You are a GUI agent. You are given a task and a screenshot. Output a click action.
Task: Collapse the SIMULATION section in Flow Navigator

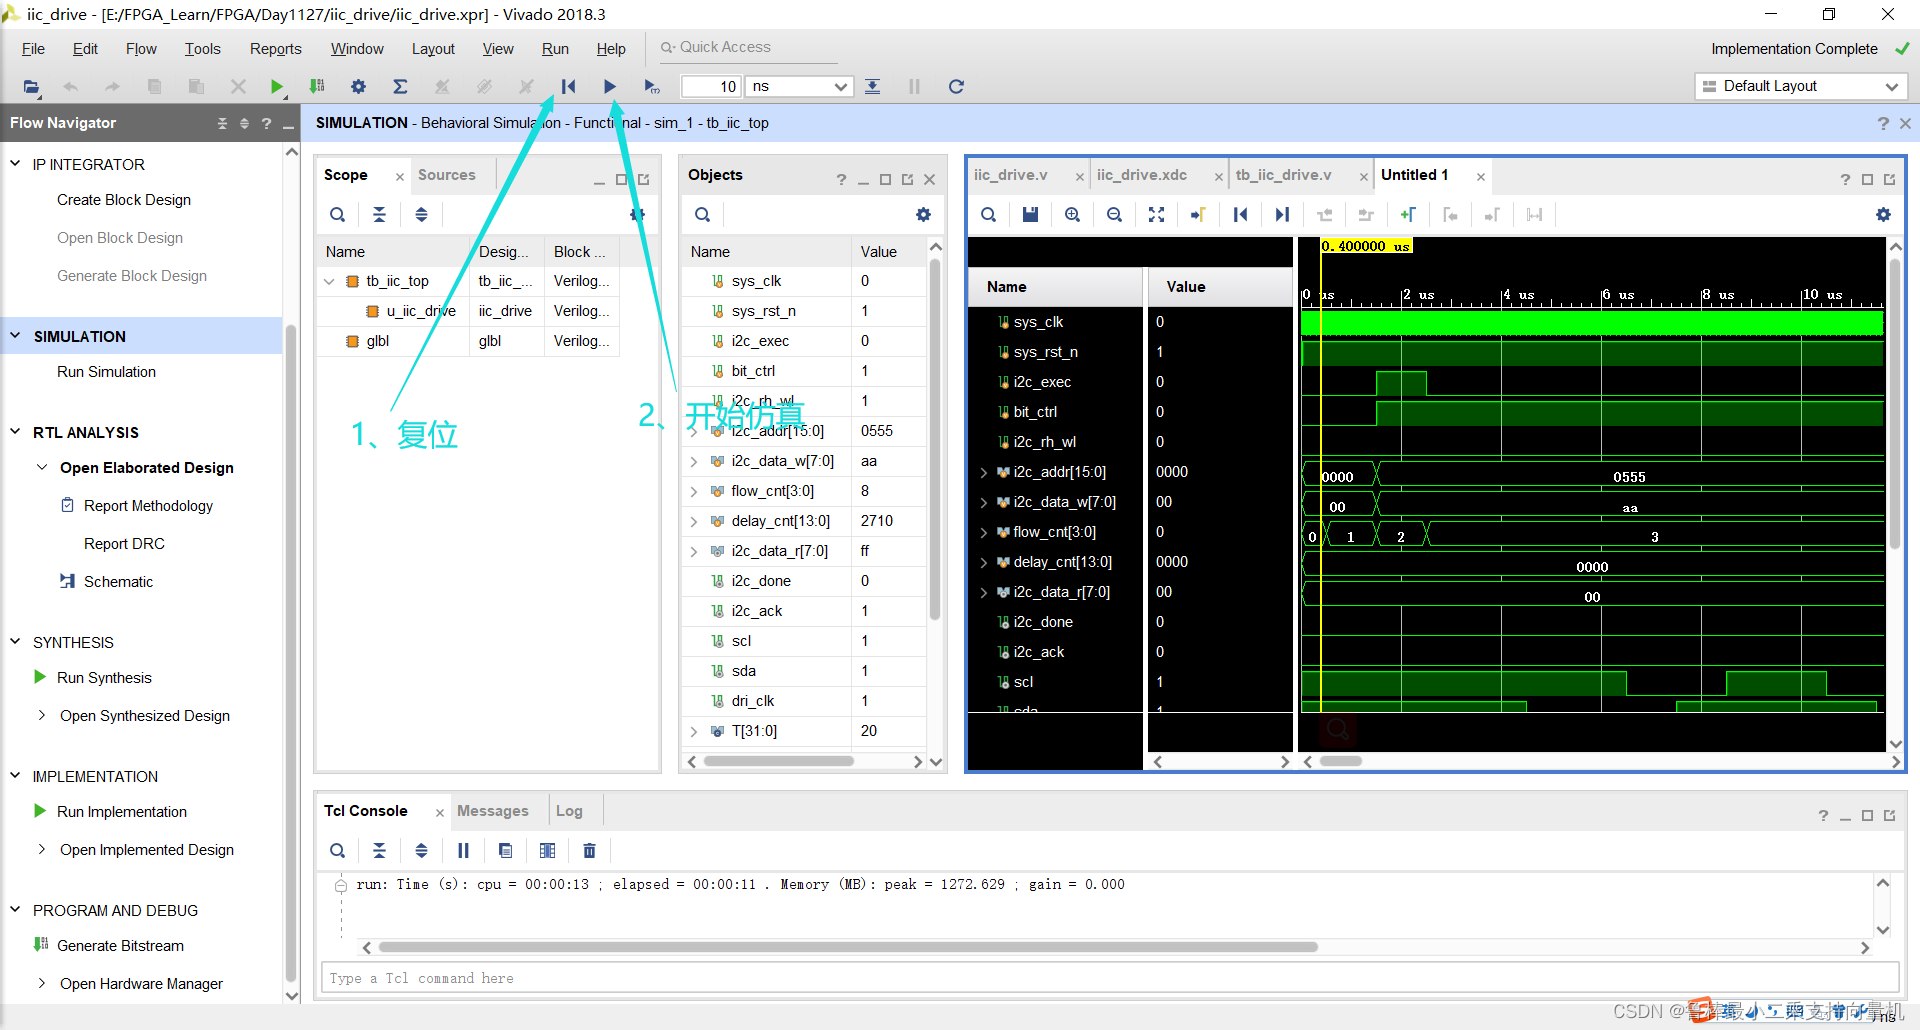(15, 335)
